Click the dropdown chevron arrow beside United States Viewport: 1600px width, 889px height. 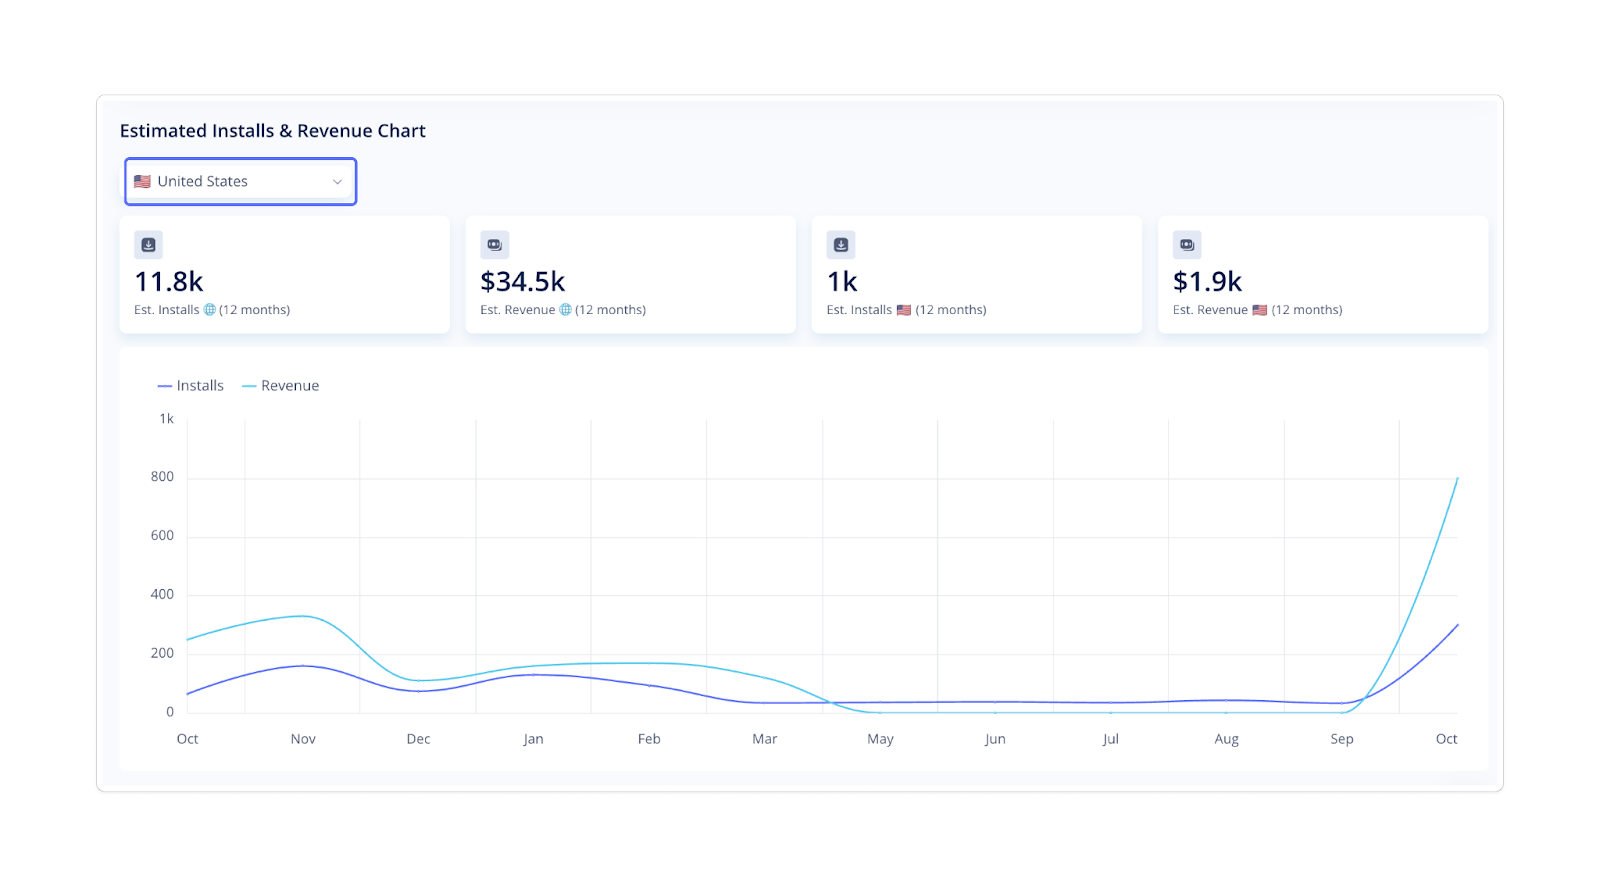tap(337, 182)
